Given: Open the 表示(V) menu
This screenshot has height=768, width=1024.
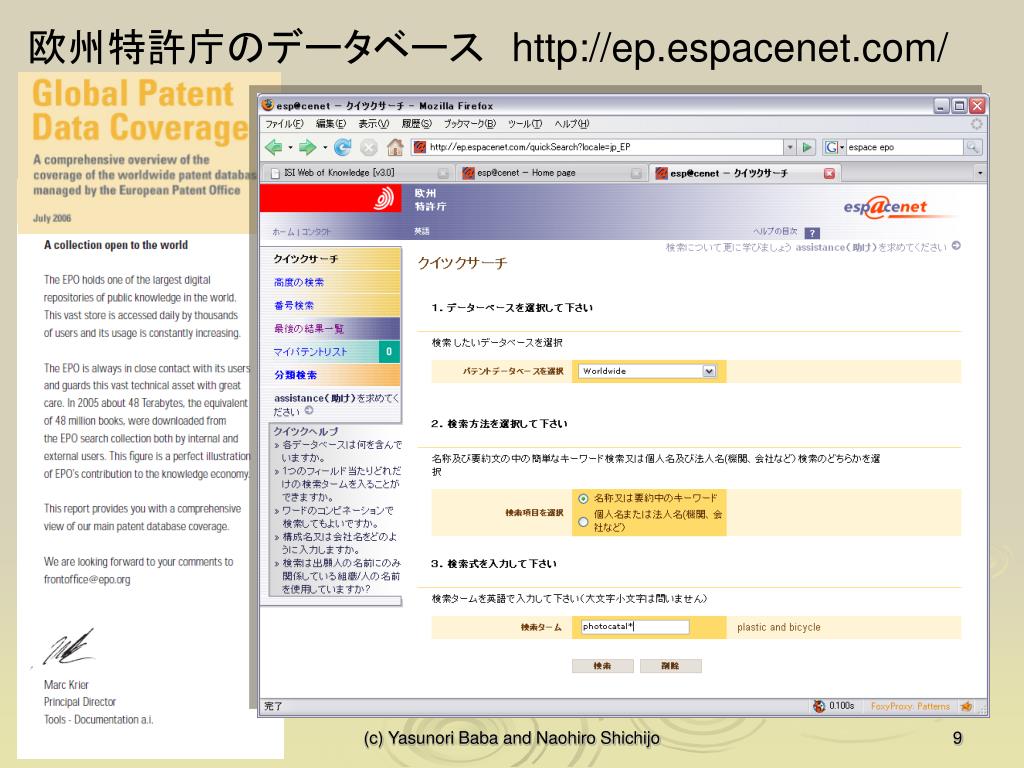Looking at the screenshot, I should (373, 123).
